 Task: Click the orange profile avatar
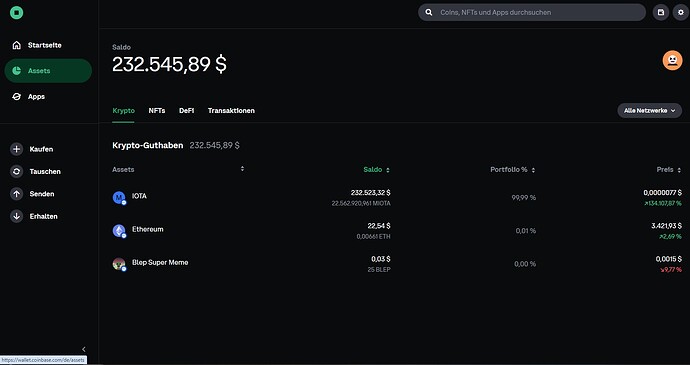coord(672,60)
